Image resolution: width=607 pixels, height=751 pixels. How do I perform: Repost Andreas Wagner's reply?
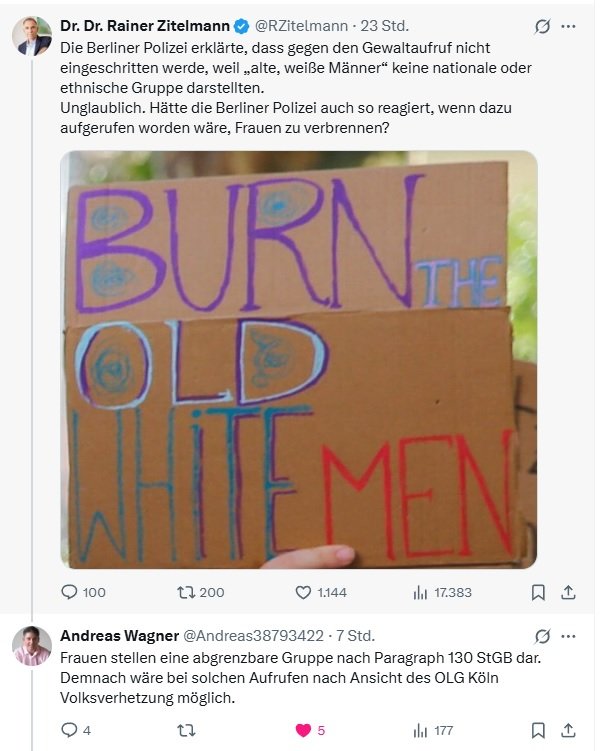186,730
